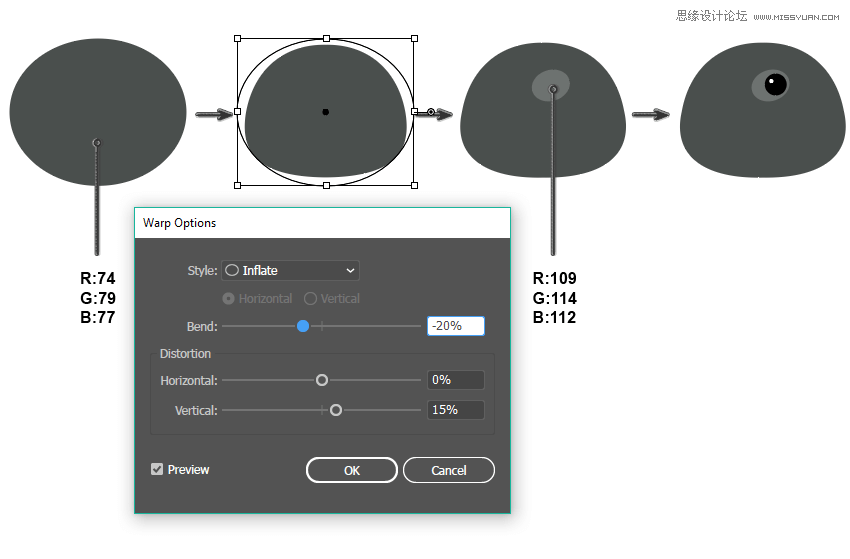Image resolution: width=850 pixels, height=559 pixels.
Task: Click the Vertical distortion 15% field
Action: tap(456, 410)
